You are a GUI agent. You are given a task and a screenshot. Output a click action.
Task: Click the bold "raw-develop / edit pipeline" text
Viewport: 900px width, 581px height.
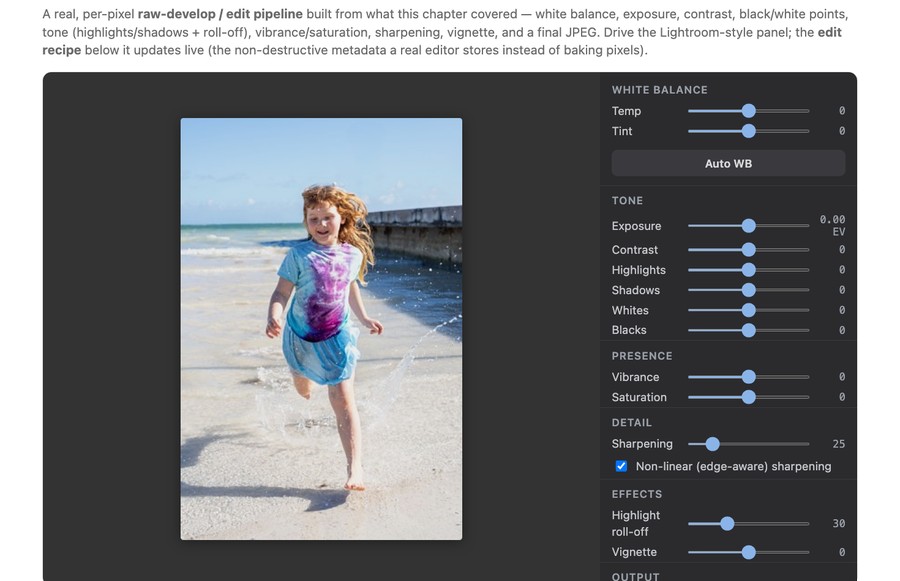[x=220, y=14]
